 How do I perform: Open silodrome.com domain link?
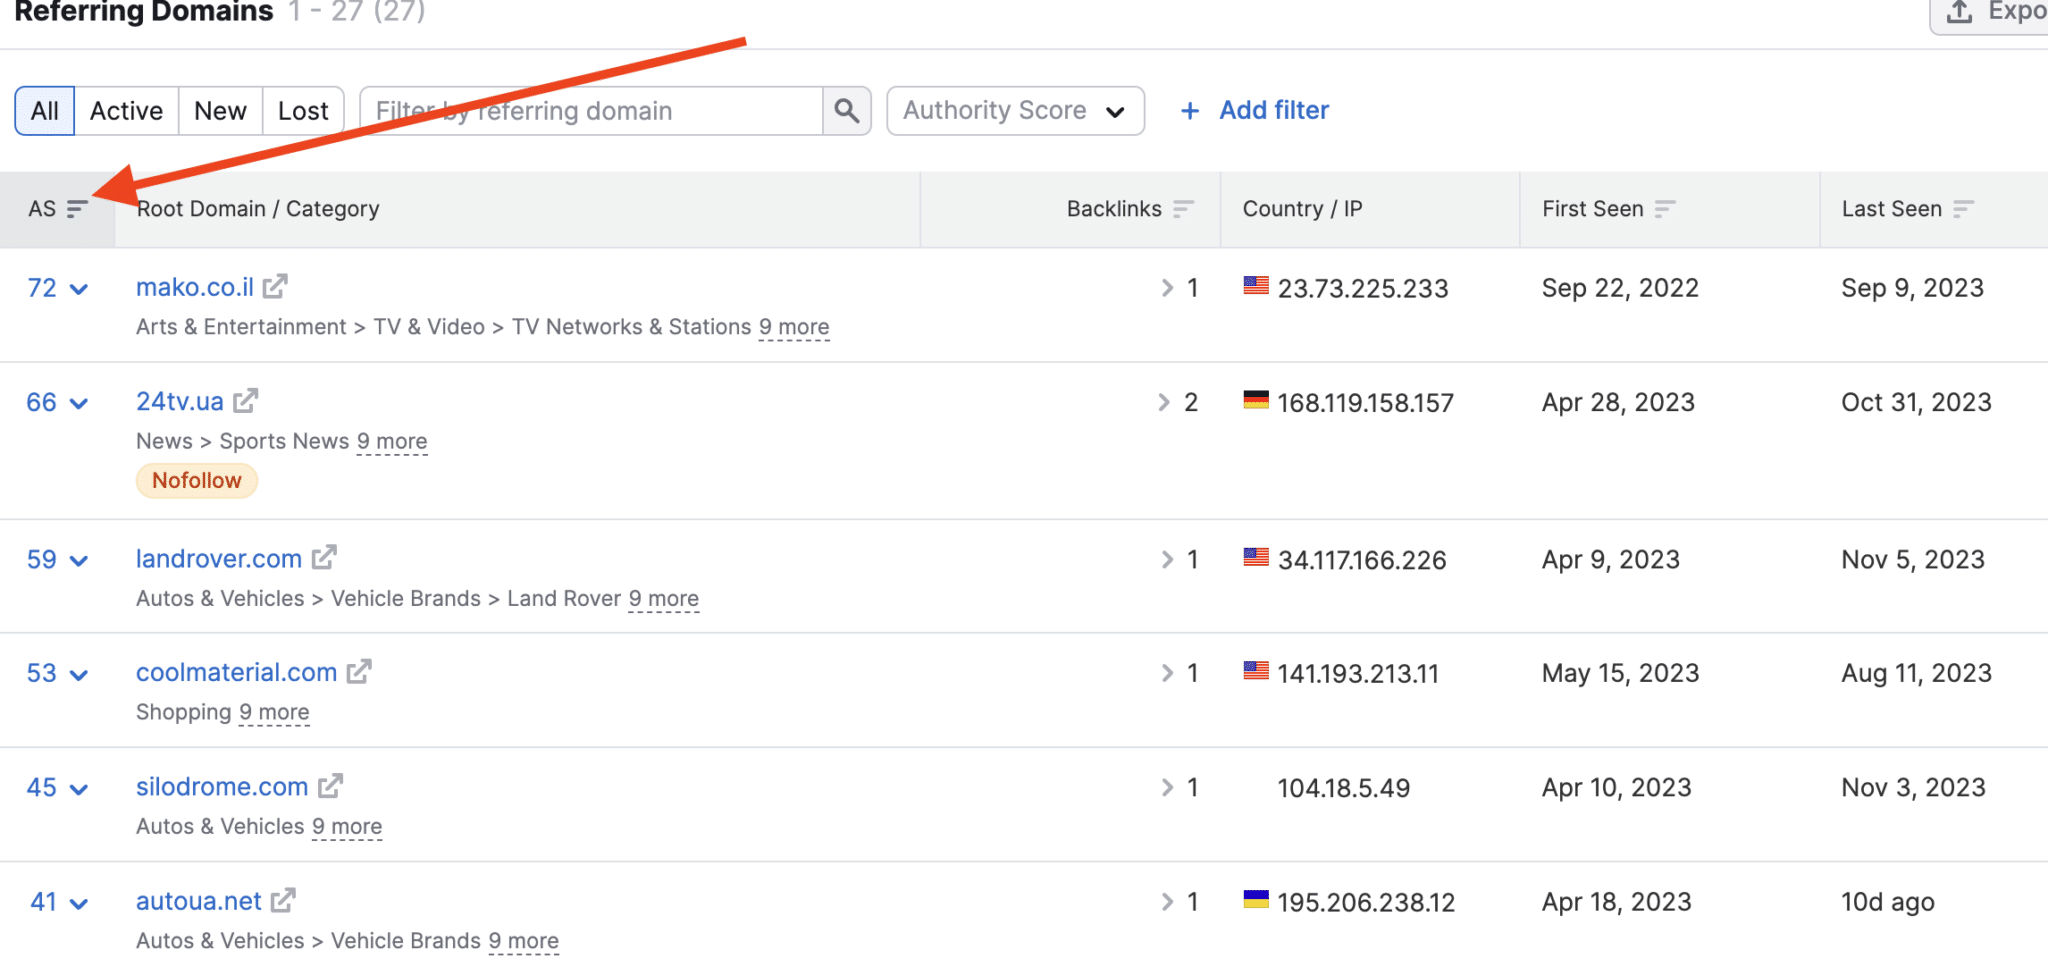pyautogui.click(x=222, y=786)
